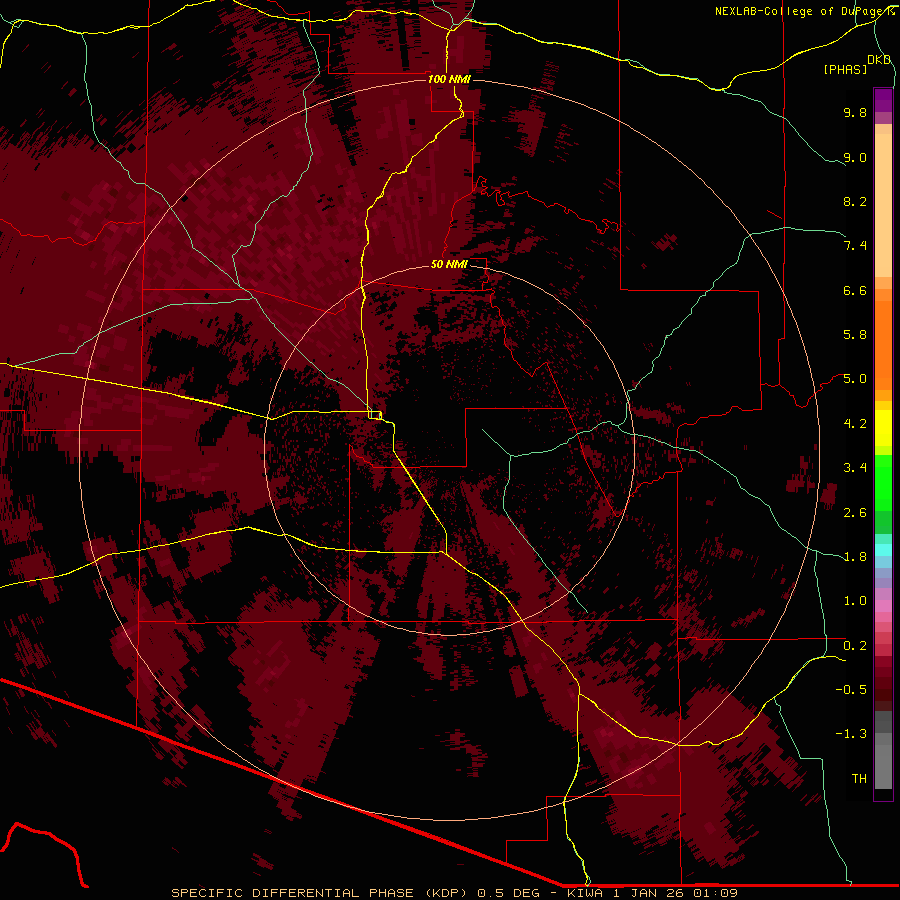The image size is (900, 900).
Task: Click the '-0.5' legend value
Action: coord(851,690)
